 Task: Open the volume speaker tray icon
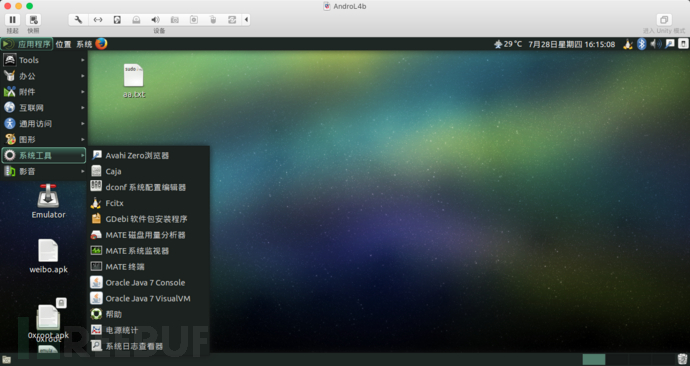coord(656,44)
